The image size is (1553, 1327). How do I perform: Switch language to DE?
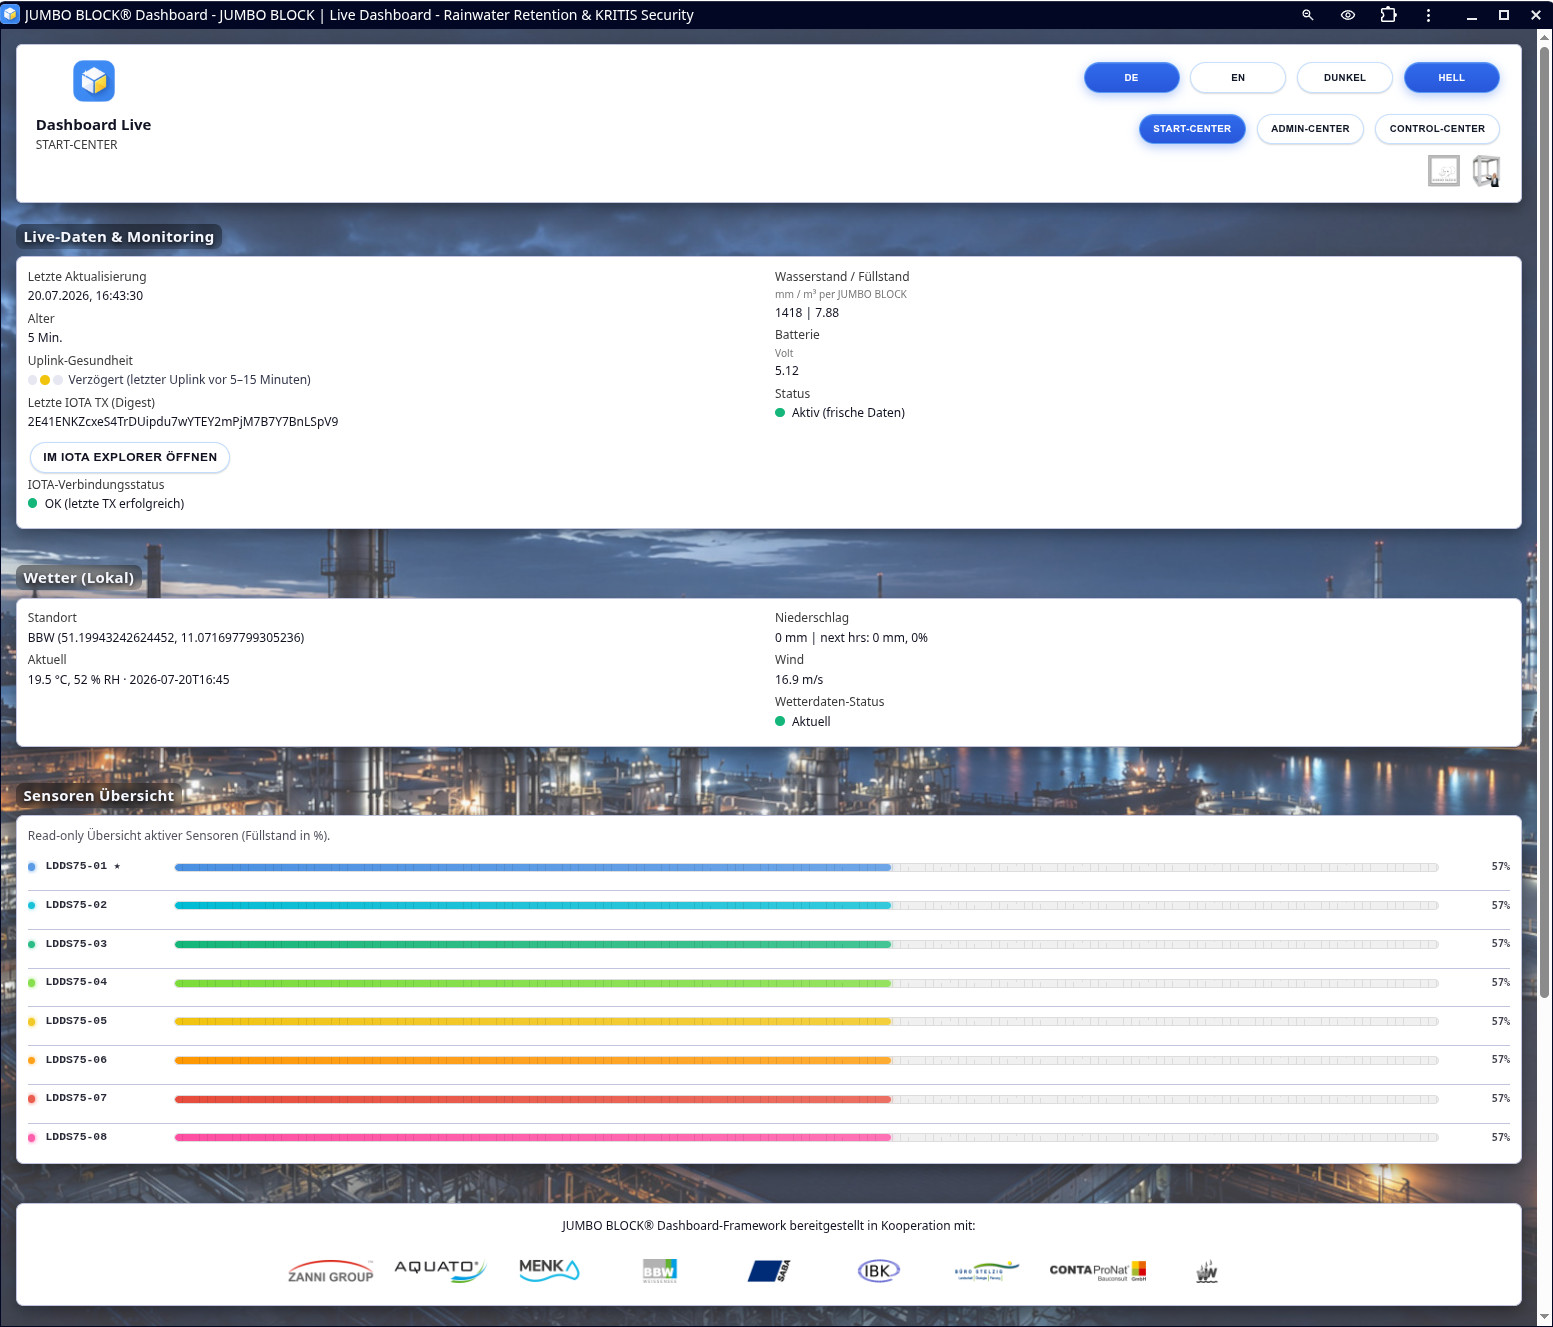tap(1131, 77)
